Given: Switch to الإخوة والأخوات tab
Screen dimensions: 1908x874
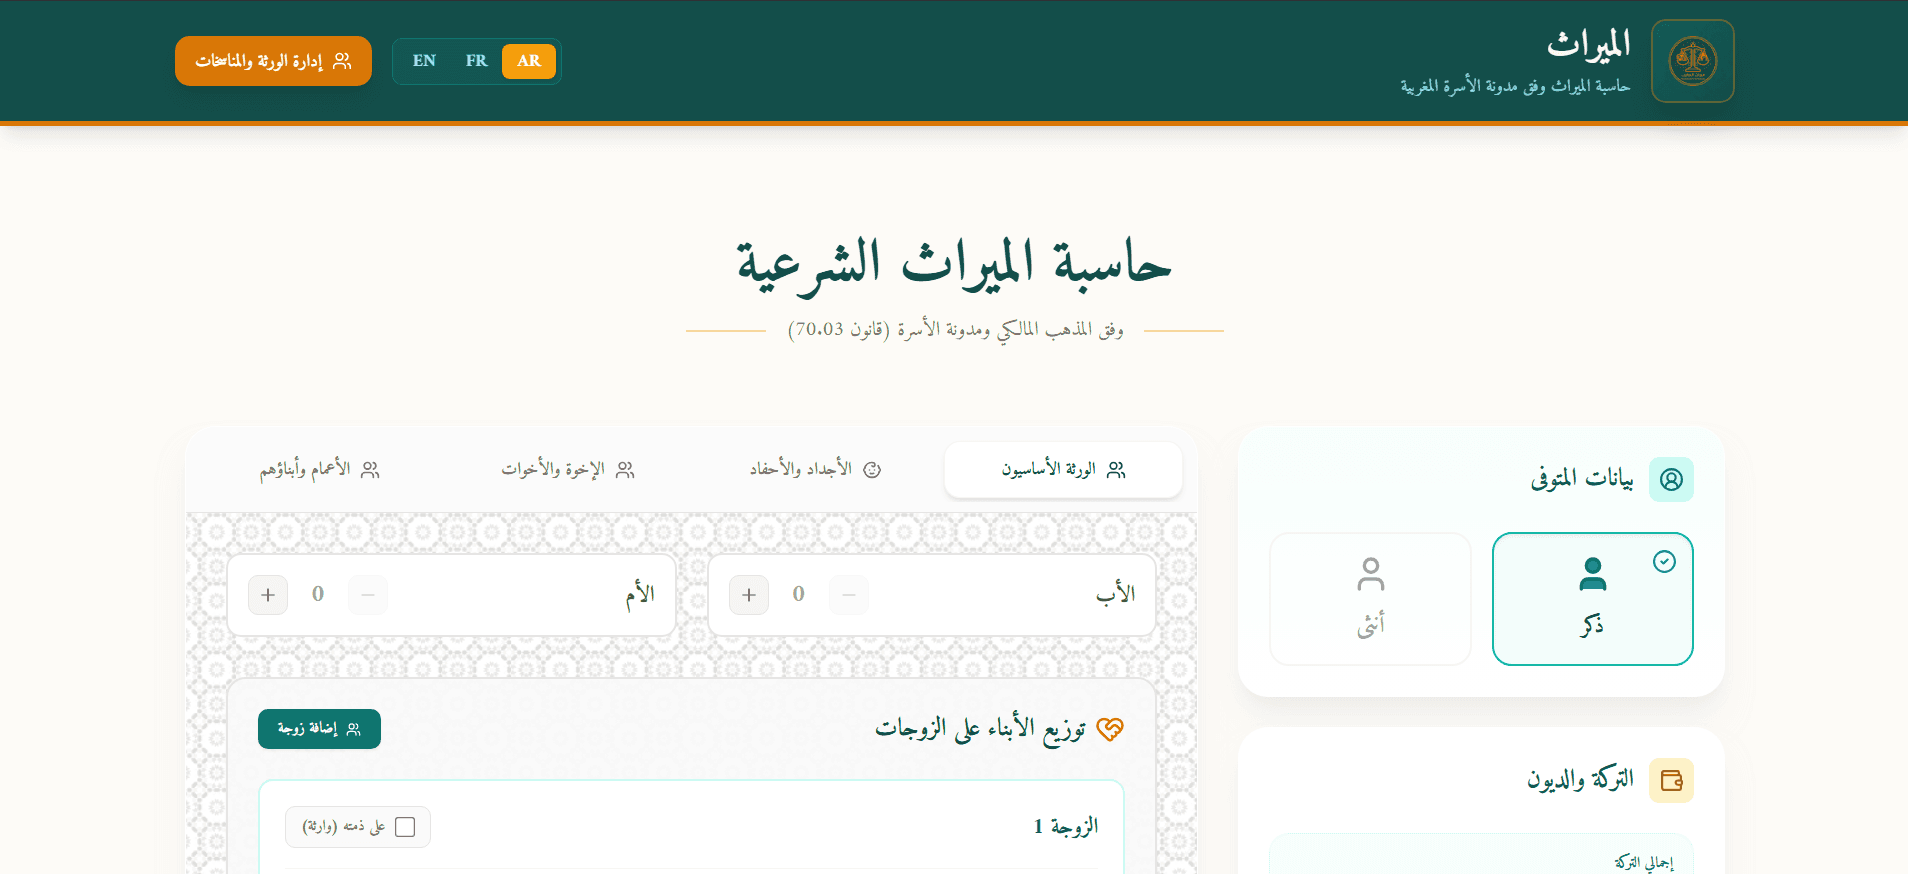Looking at the screenshot, I should 568,469.
